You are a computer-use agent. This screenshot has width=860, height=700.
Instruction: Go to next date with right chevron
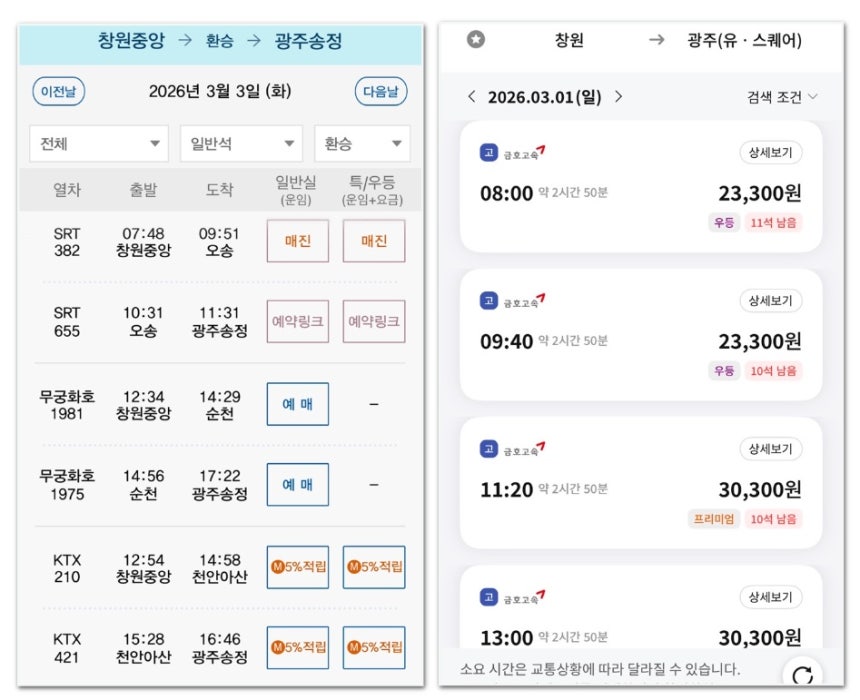pyautogui.click(x=618, y=97)
